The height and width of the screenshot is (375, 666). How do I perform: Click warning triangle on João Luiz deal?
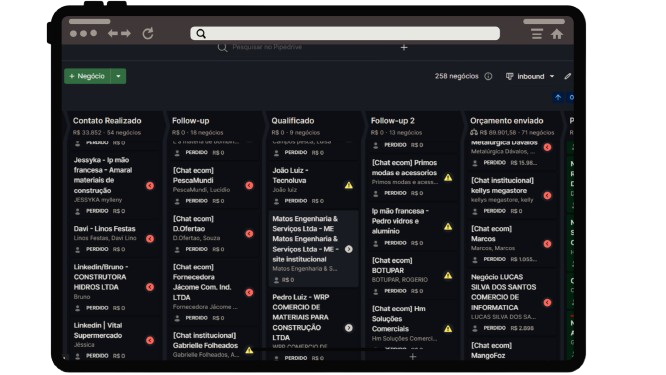pos(349,185)
